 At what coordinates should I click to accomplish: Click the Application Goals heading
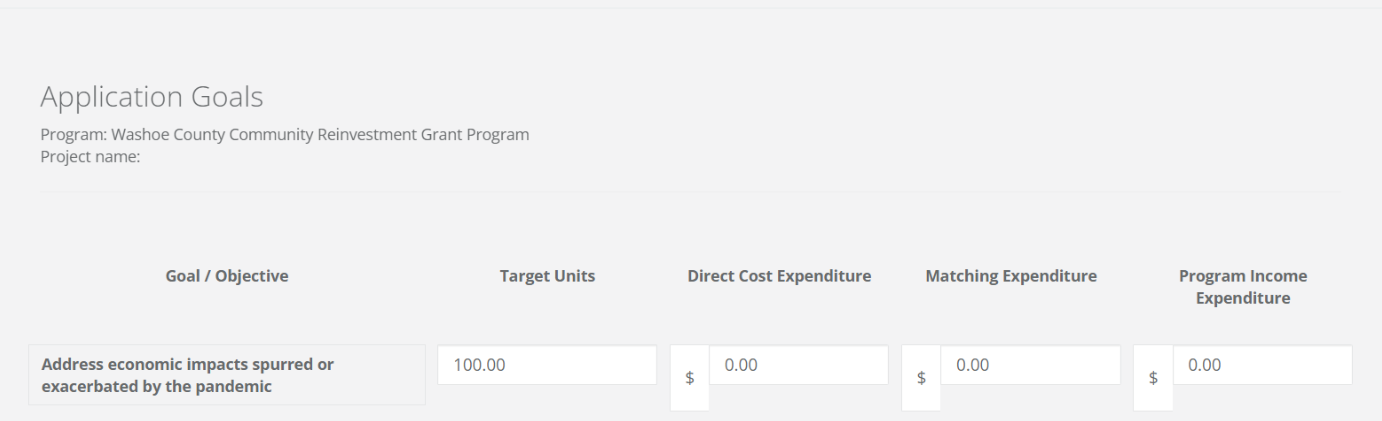click(152, 97)
